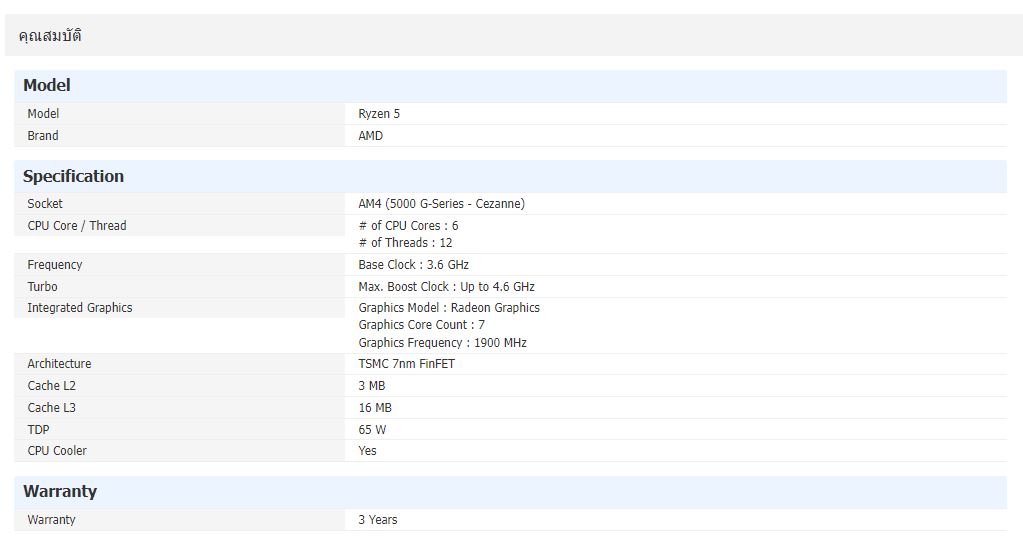Click the TSMC 7nm FinFET value

pos(406,364)
